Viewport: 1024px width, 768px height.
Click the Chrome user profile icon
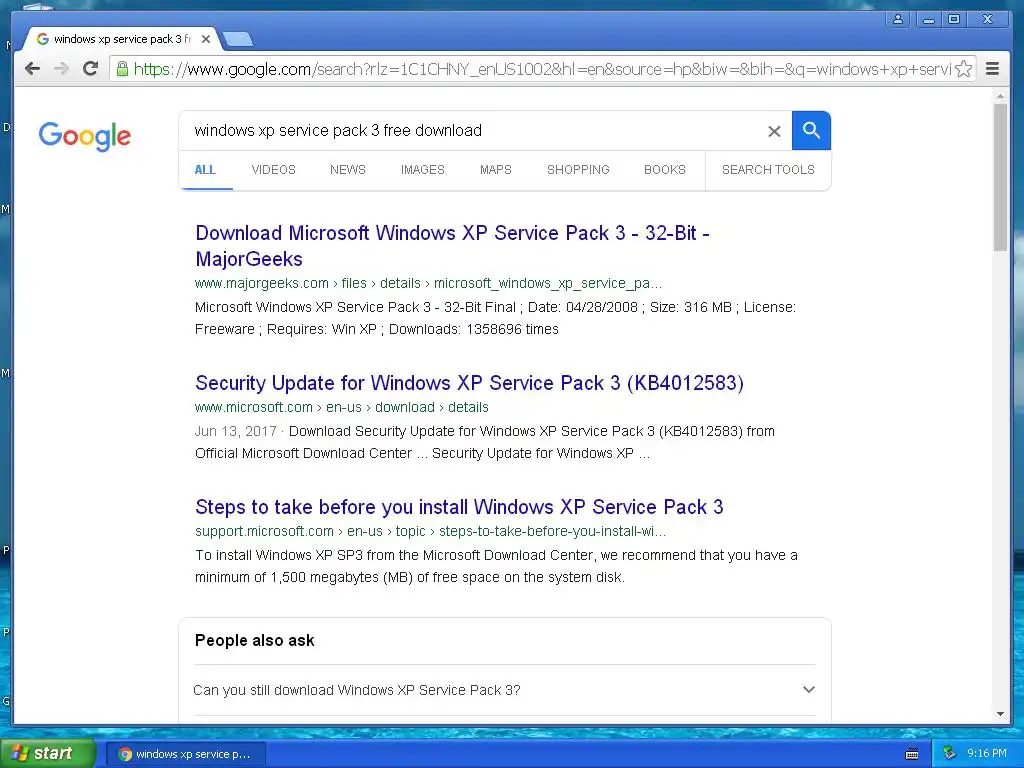point(898,19)
